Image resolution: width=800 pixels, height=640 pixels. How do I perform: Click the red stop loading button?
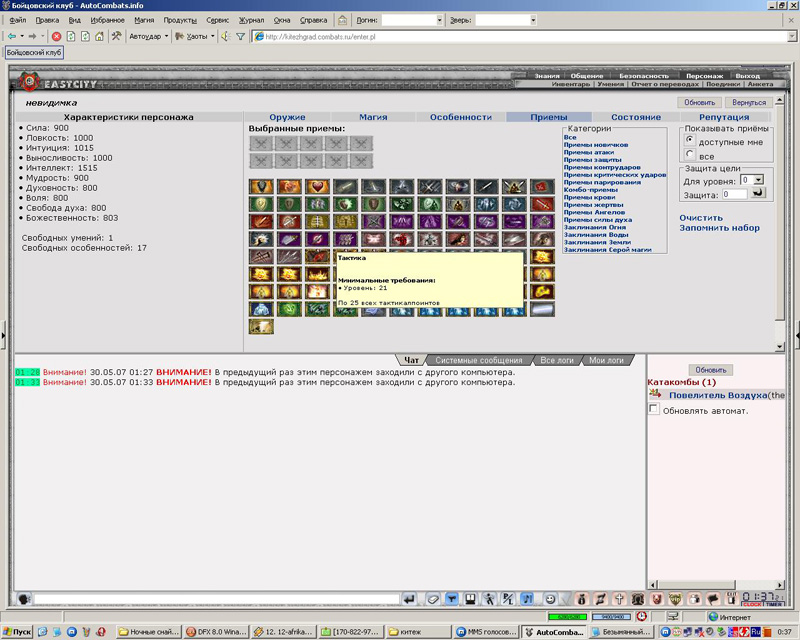coord(57,36)
